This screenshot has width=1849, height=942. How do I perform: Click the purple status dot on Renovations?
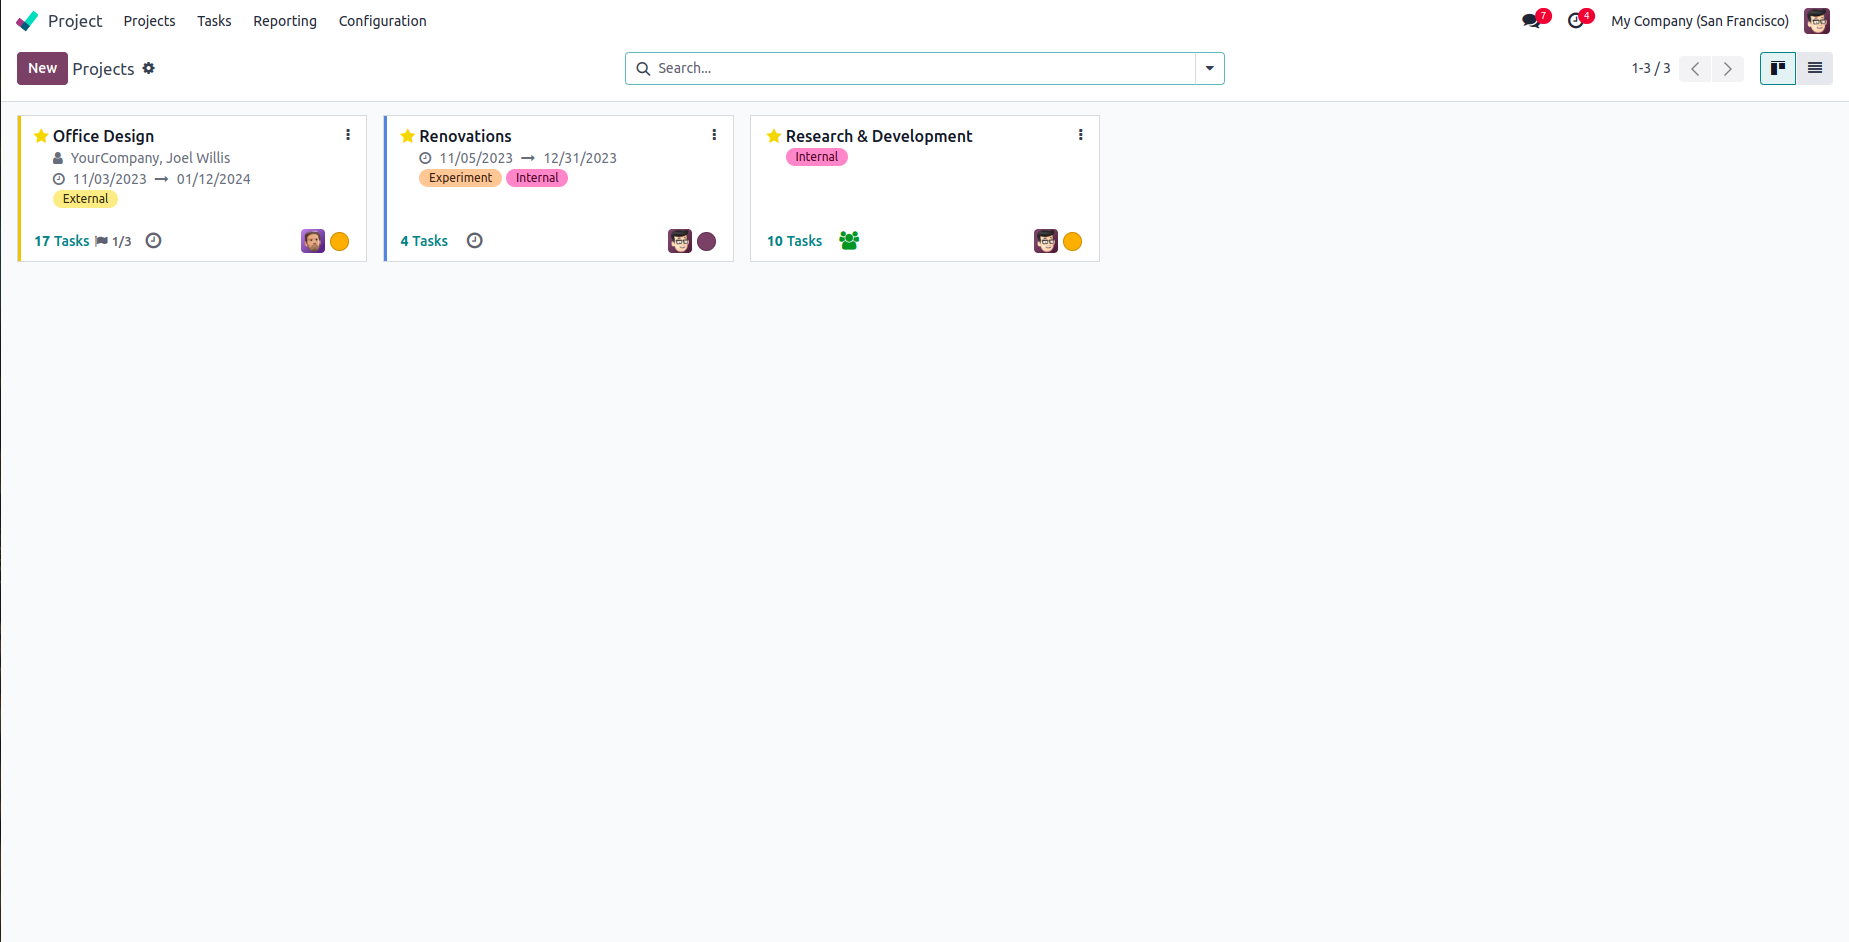pos(707,241)
